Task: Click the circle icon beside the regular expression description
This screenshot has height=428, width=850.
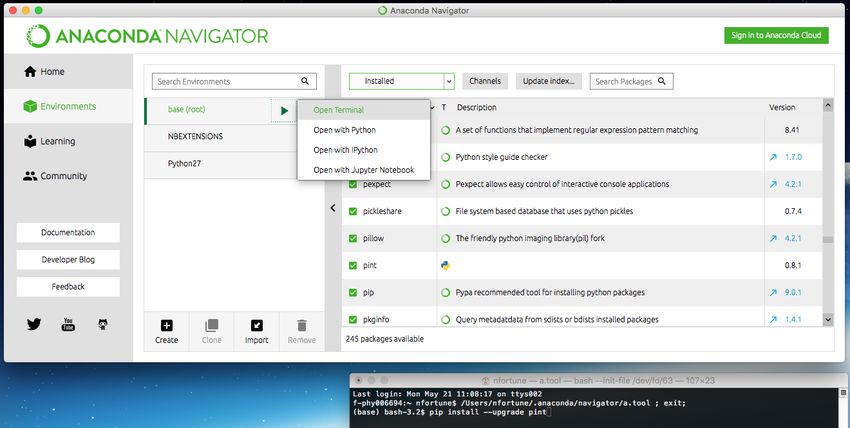Action: (x=446, y=130)
